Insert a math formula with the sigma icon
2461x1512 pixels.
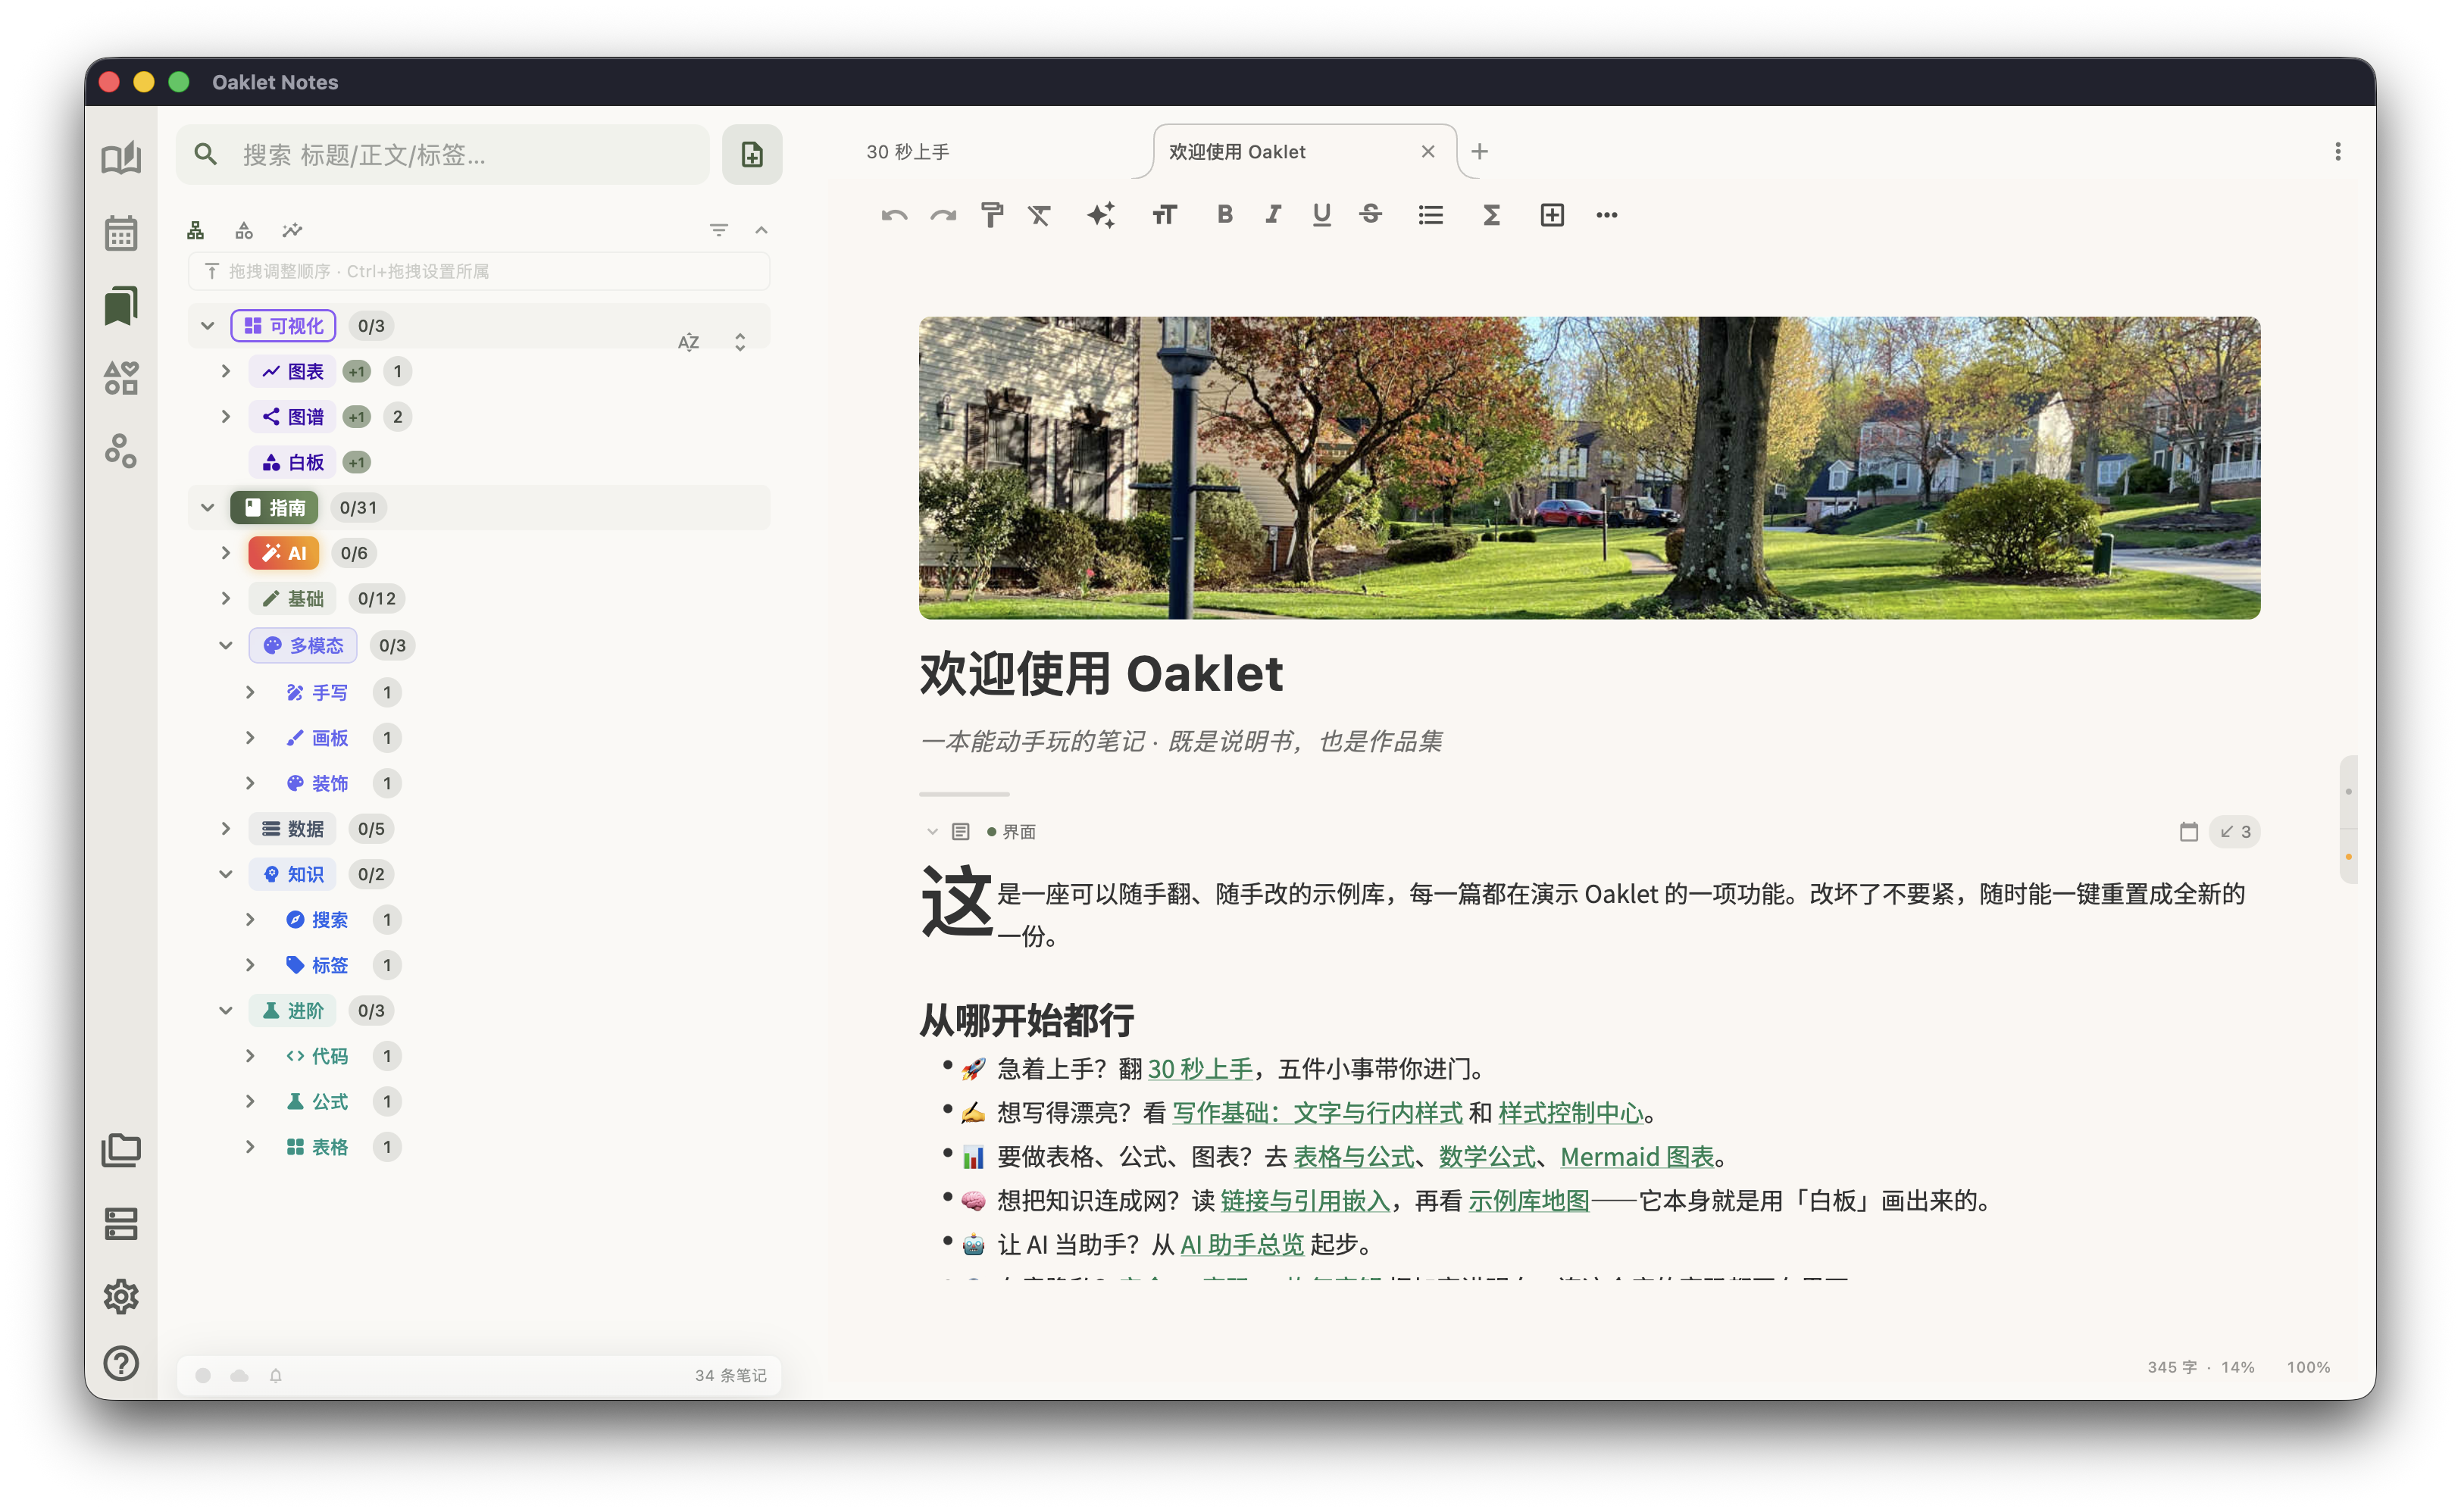click(1491, 215)
